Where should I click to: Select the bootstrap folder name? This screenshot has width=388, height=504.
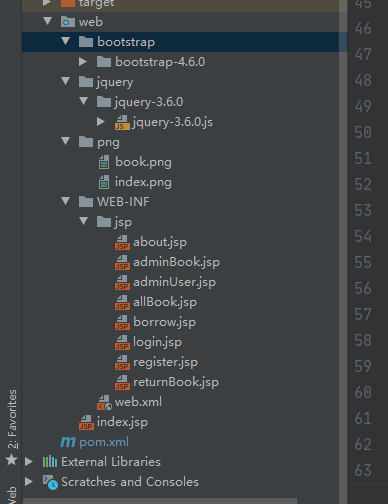click(x=126, y=42)
